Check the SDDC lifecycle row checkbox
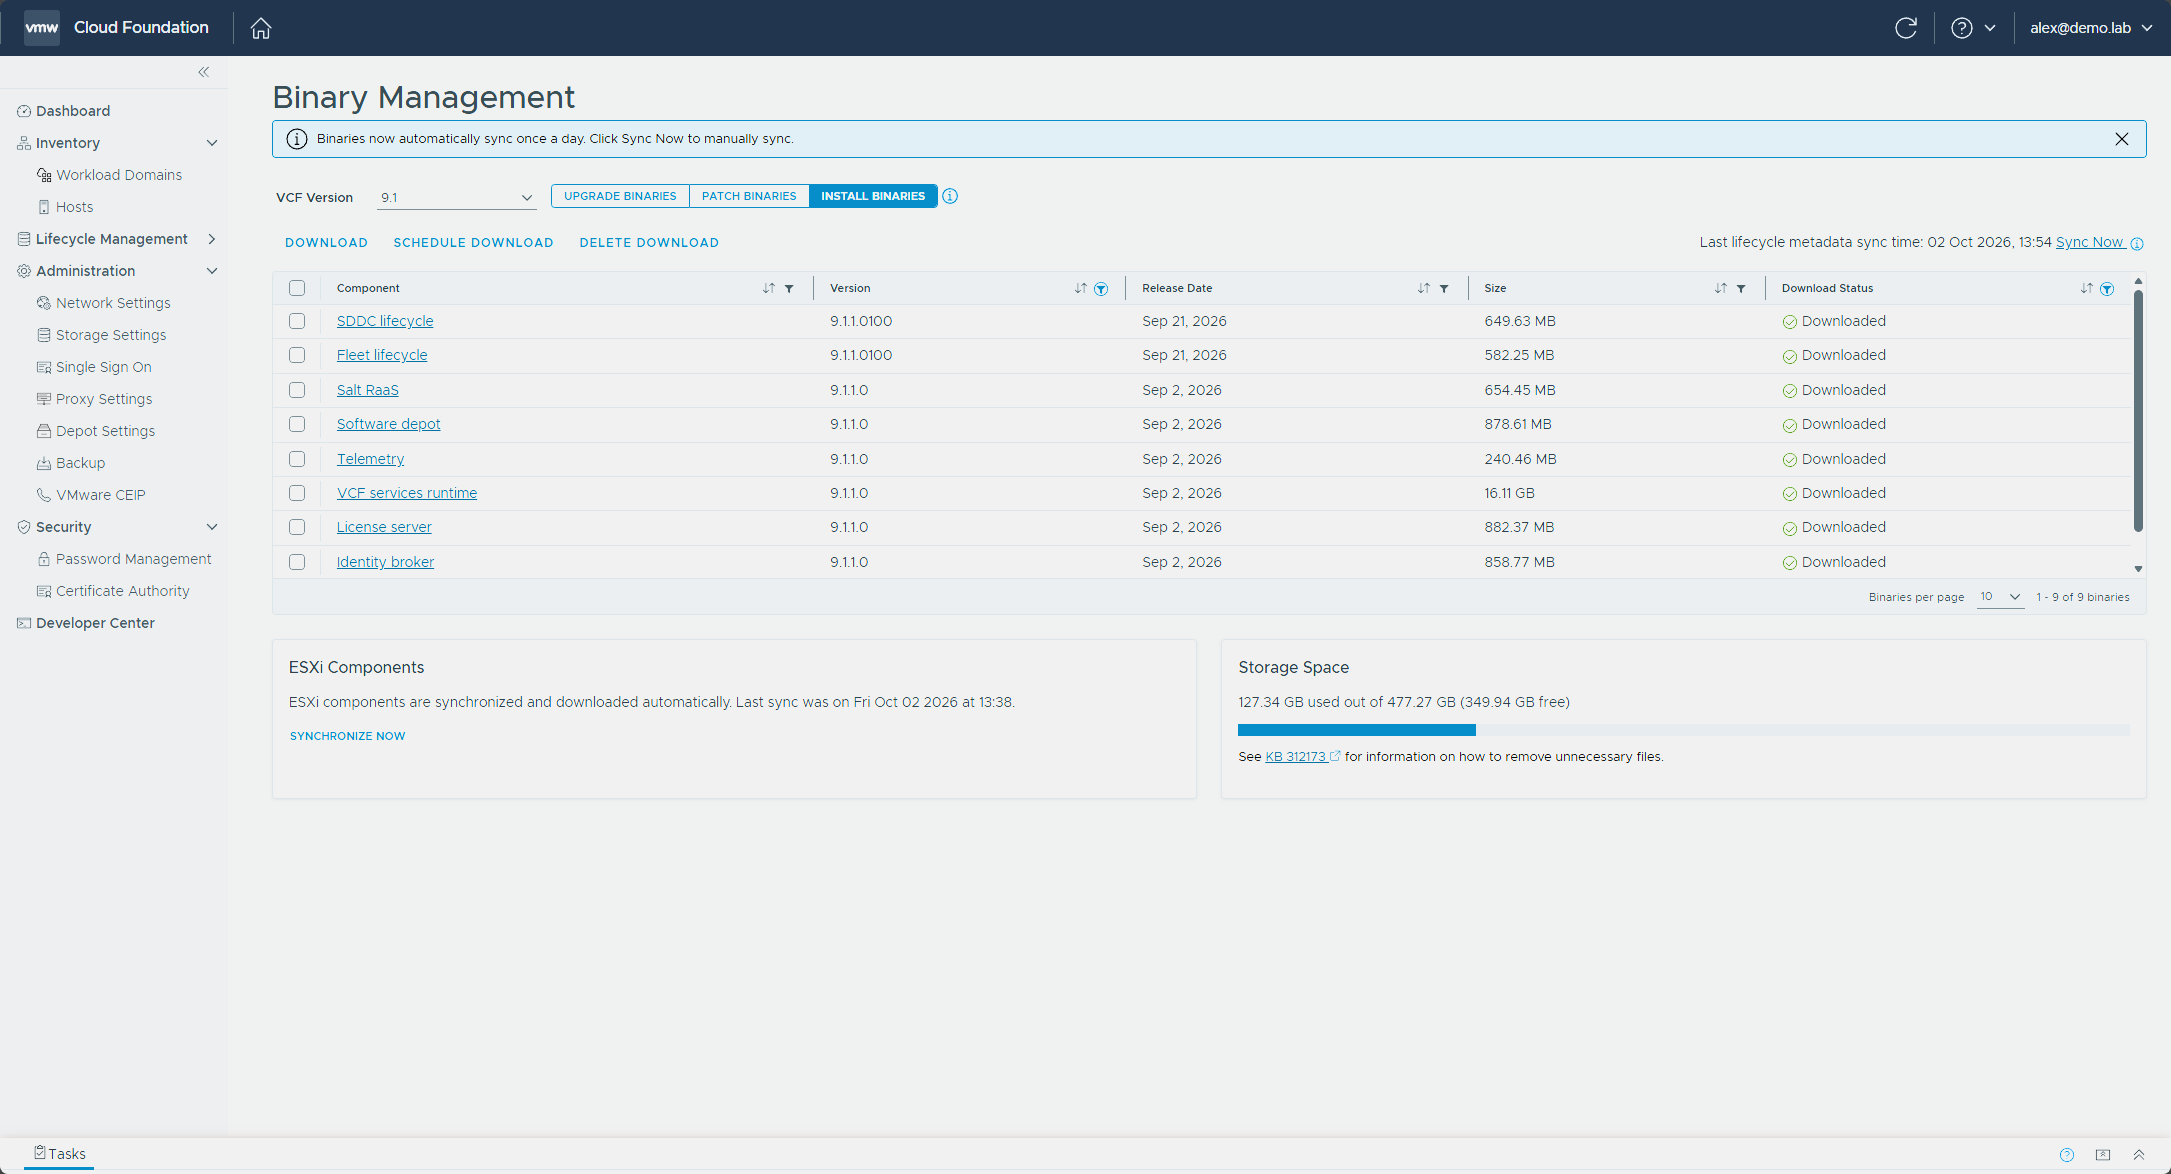2171x1174 pixels. [297, 321]
